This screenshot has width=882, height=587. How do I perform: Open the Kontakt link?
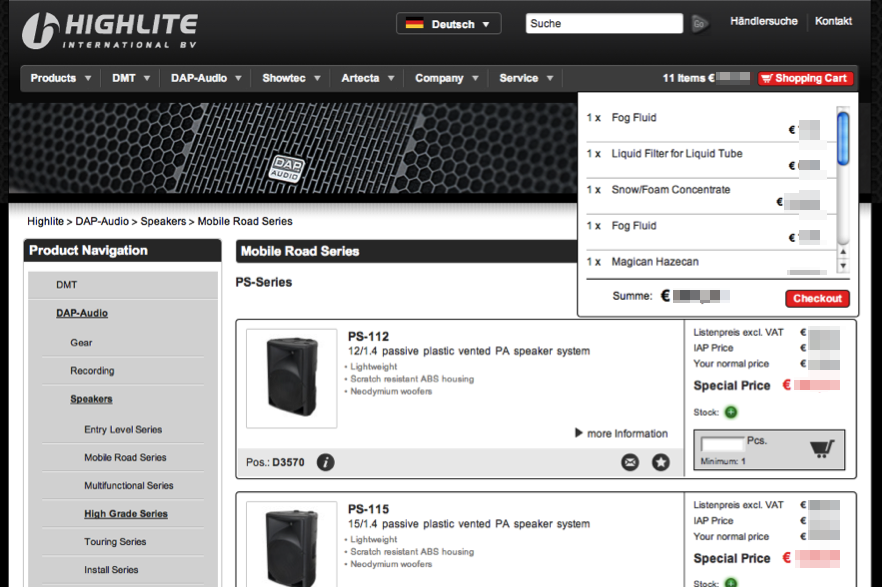point(833,21)
